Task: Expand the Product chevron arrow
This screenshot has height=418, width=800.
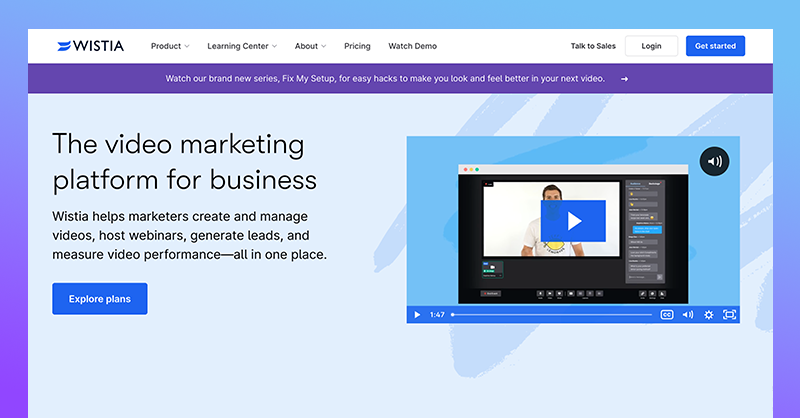Action: pyautogui.click(x=187, y=46)
